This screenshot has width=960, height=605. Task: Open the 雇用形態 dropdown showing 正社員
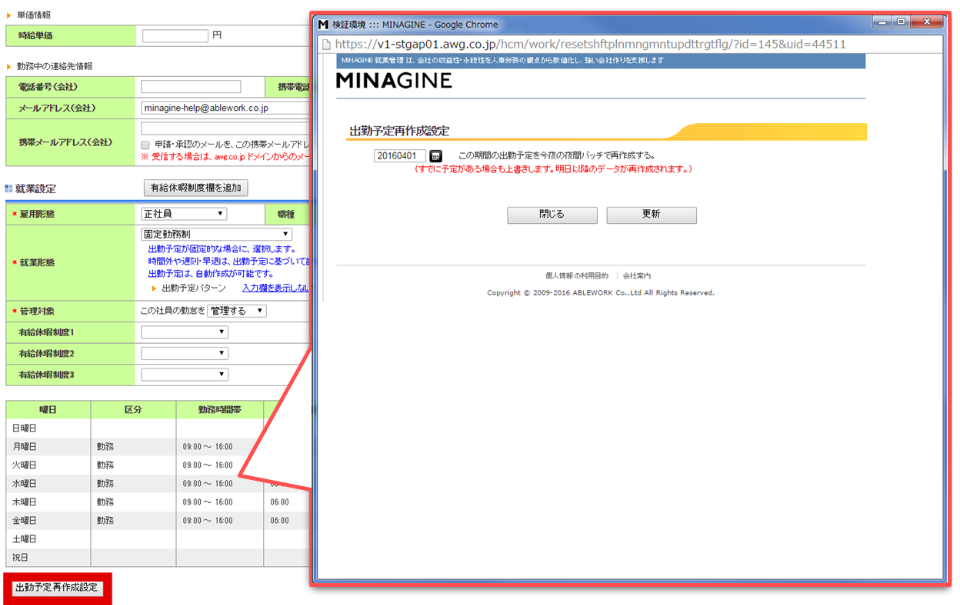coord(184,214)
